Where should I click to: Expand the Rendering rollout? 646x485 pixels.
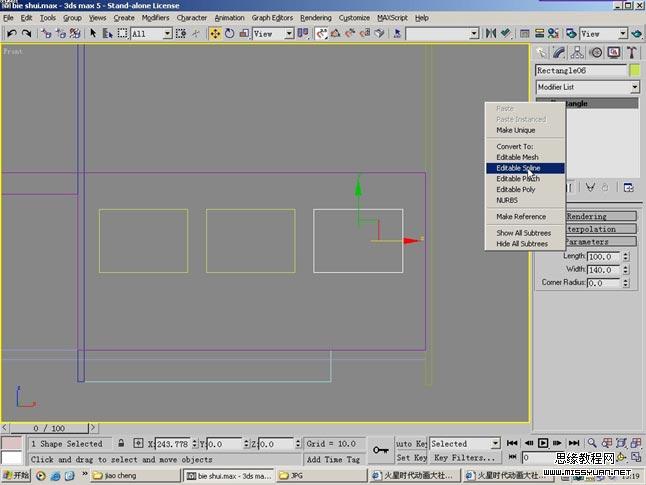tap(601, 216)
